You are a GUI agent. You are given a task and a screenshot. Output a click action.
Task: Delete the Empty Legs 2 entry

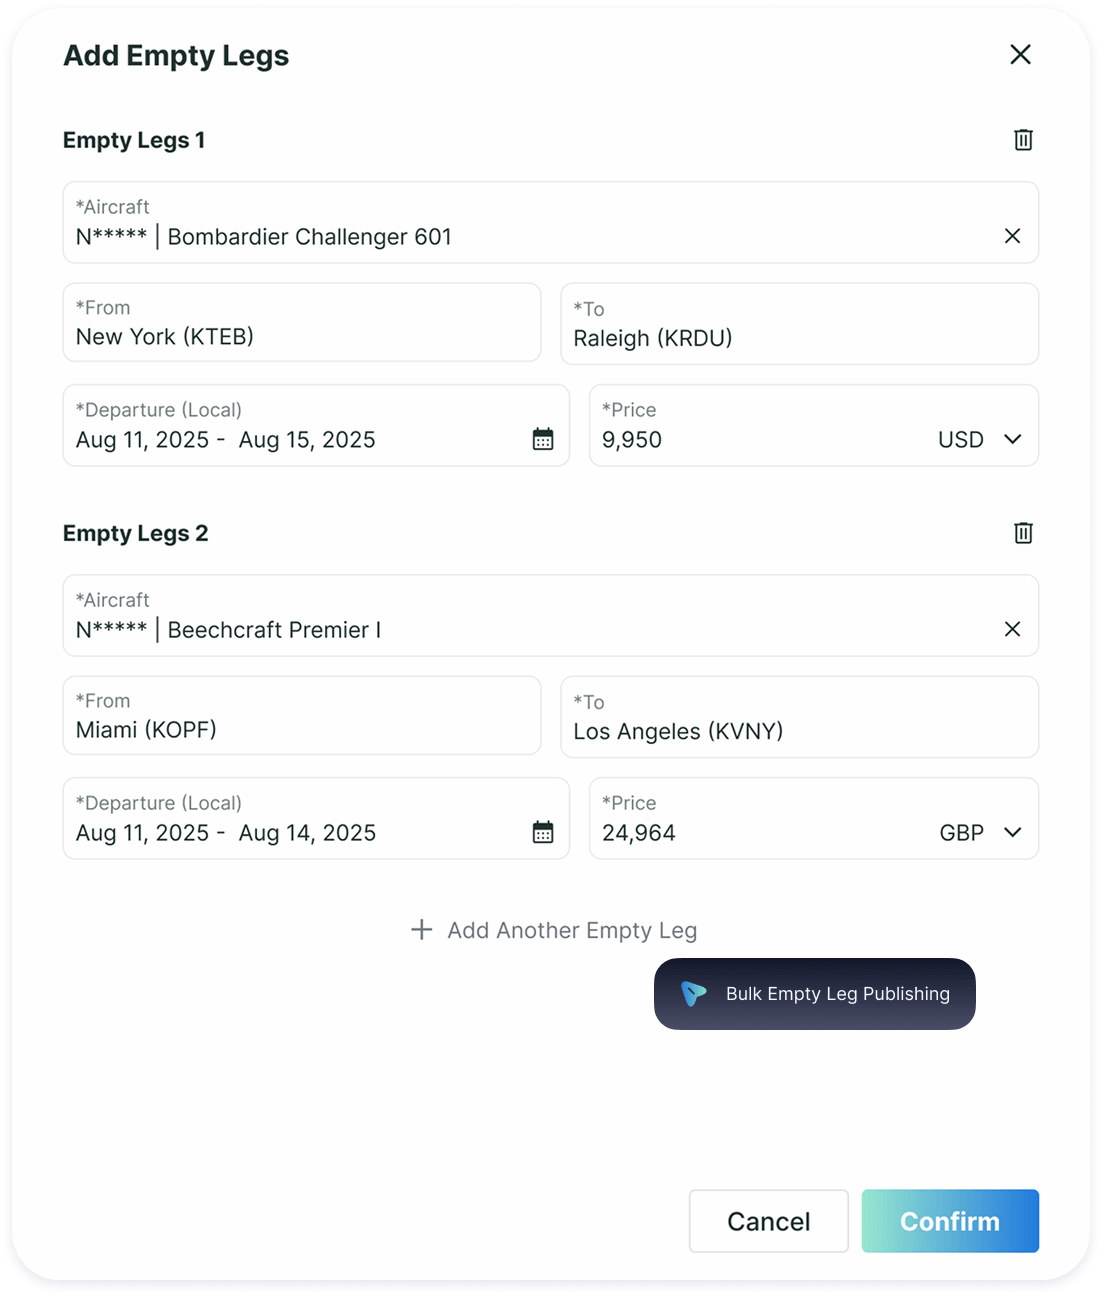[1022, 533]
